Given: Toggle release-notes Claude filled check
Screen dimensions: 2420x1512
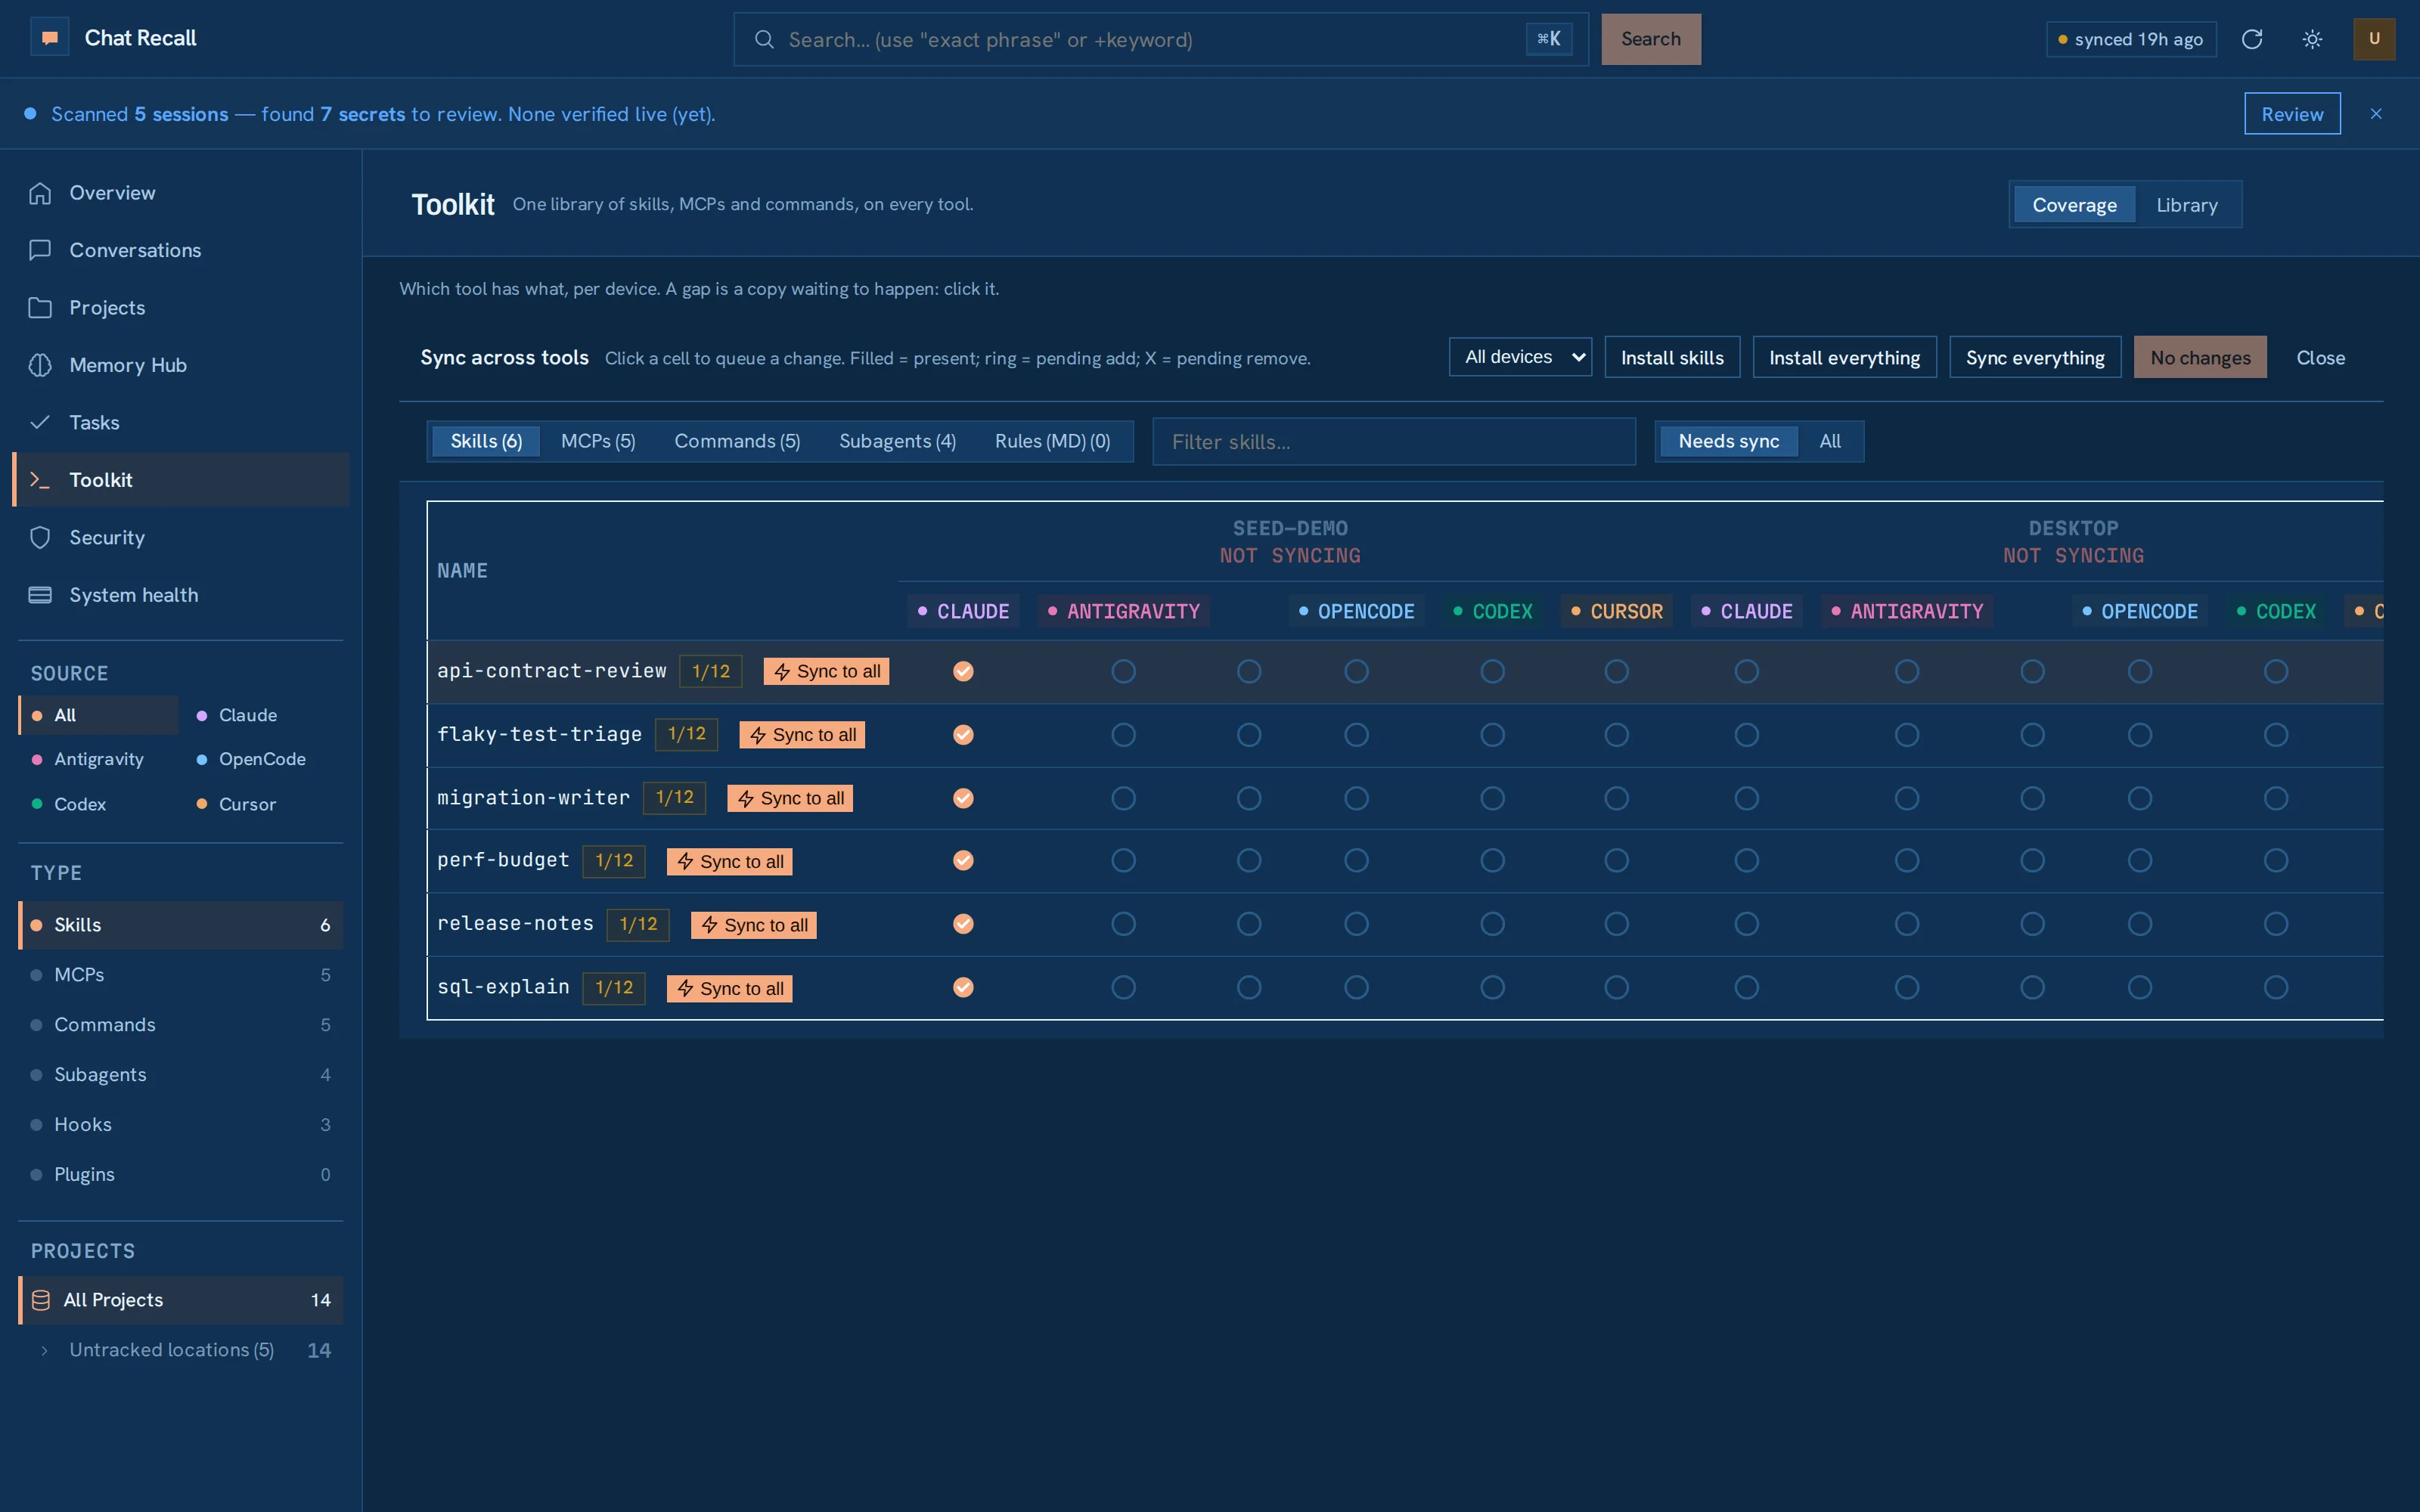Looking at the screenshot, I should pos(963,924).
